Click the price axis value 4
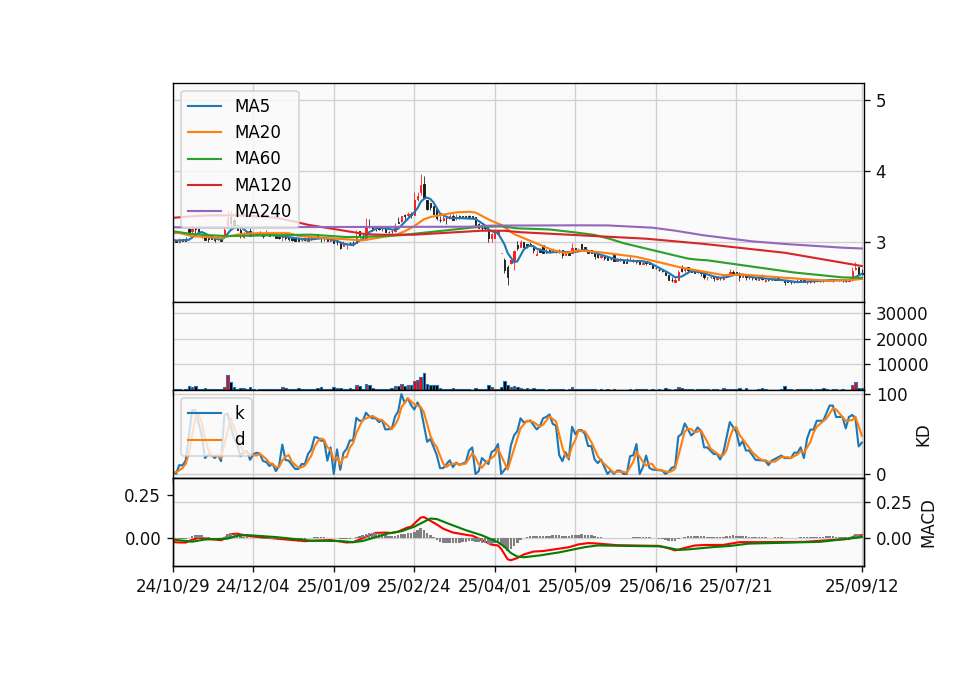This screenshot has width=960, height=690. [881, 172]
